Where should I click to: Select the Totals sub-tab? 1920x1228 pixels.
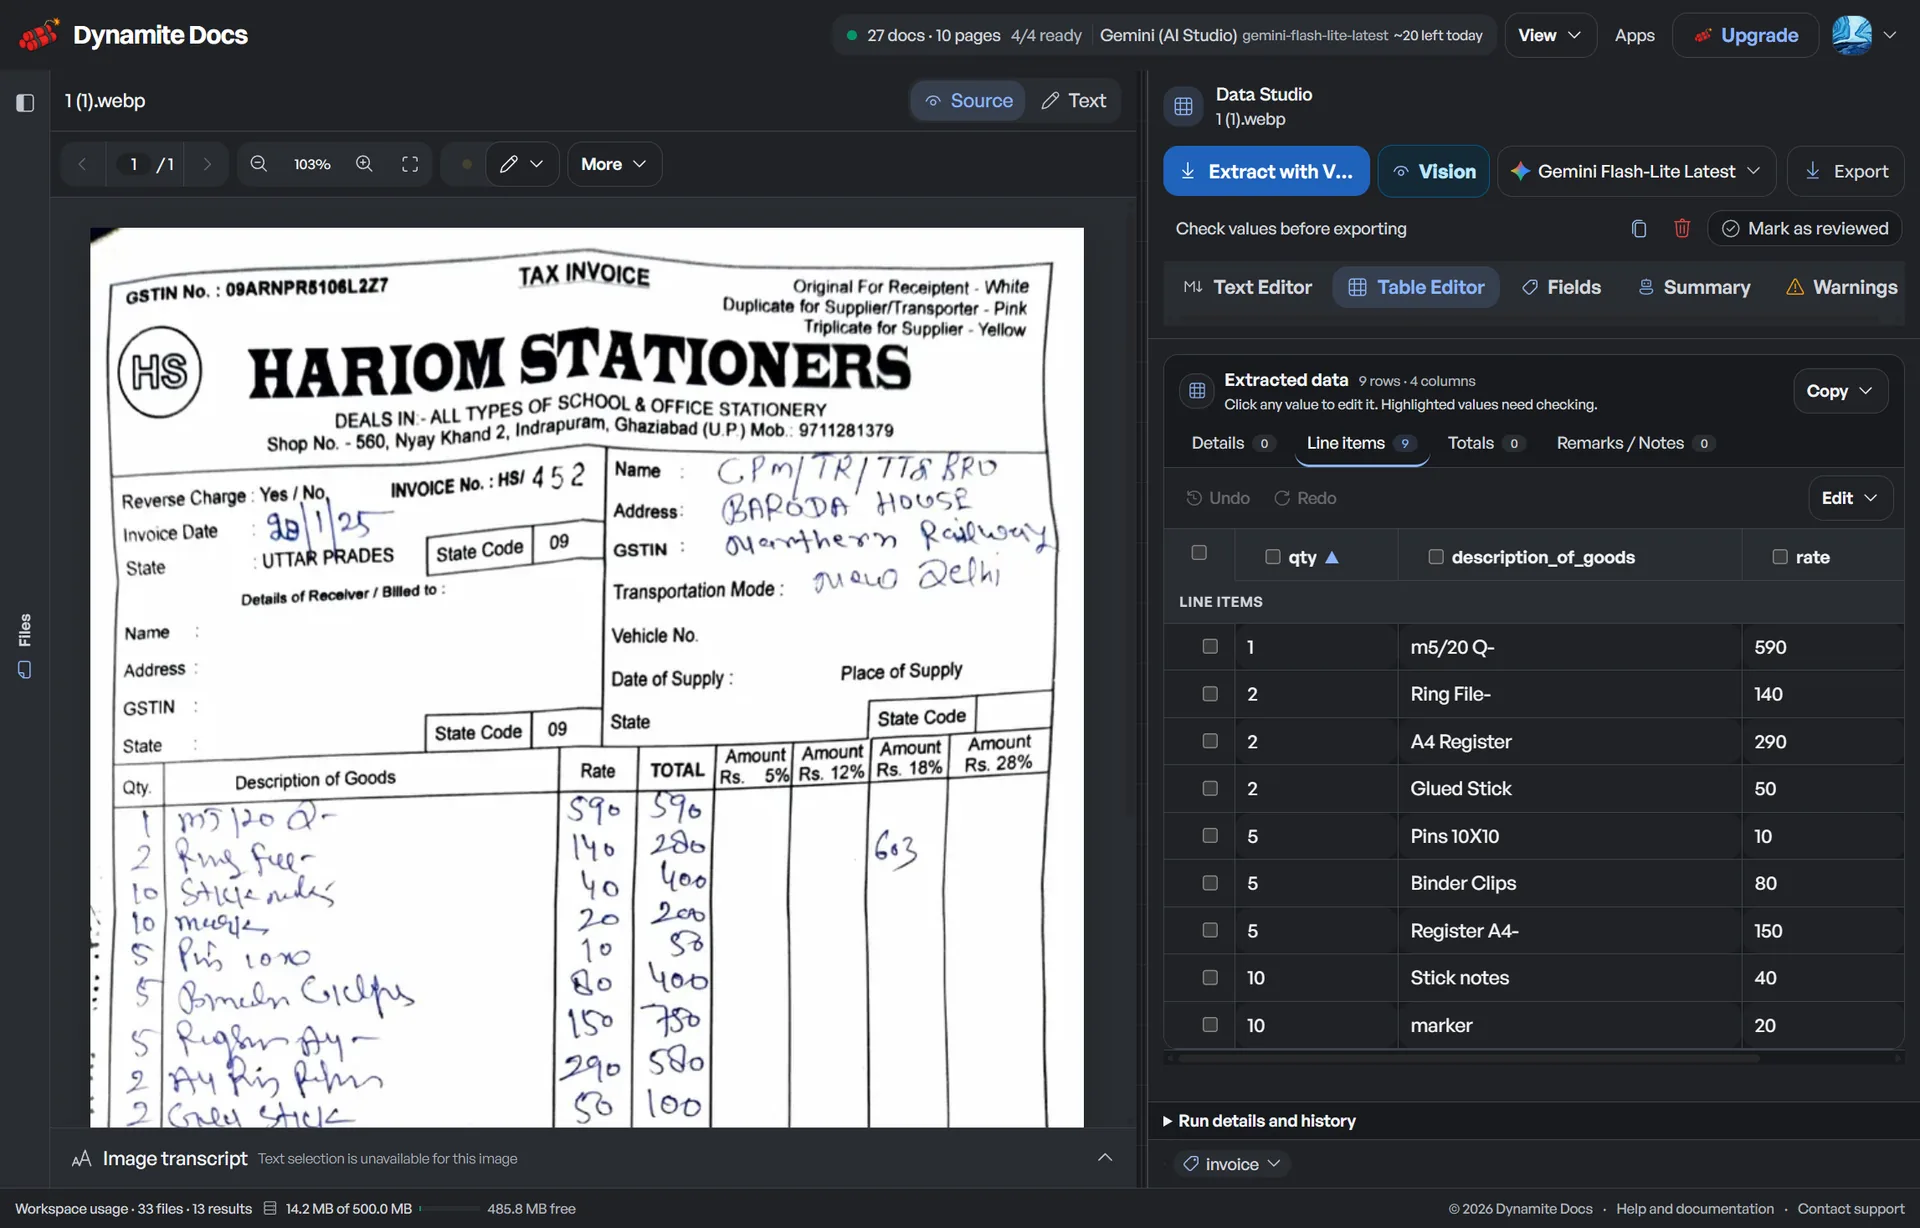pyautogui.click(x=1486, y=443)
